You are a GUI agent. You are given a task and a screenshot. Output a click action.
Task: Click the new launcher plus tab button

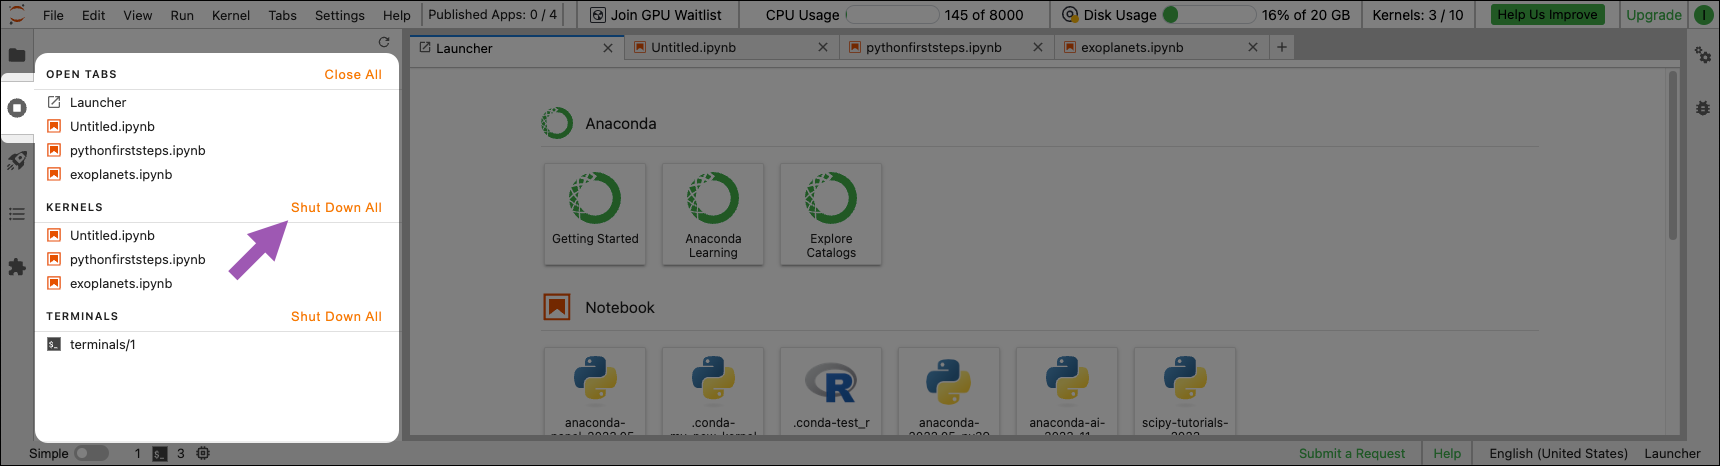click(1281, 47)
